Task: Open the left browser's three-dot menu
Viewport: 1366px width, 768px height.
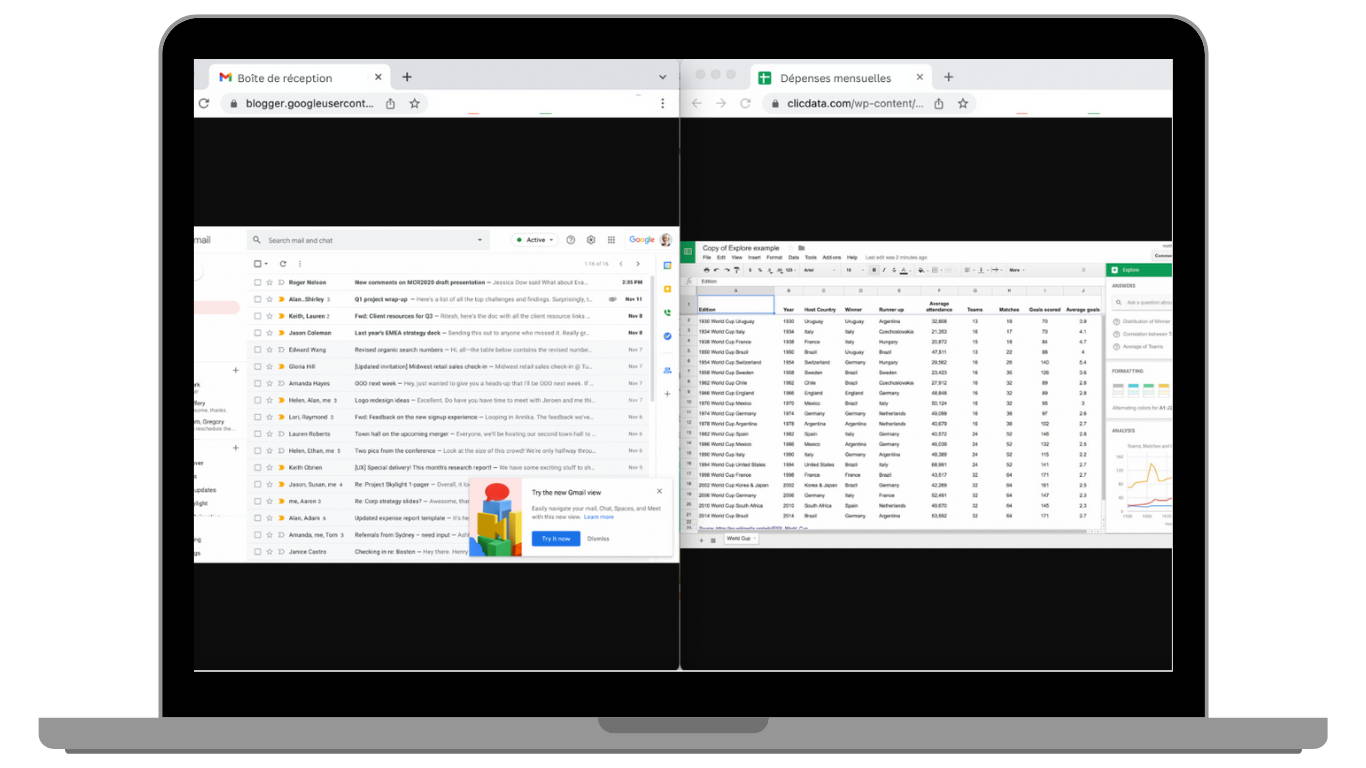Action: pos(662,103)
